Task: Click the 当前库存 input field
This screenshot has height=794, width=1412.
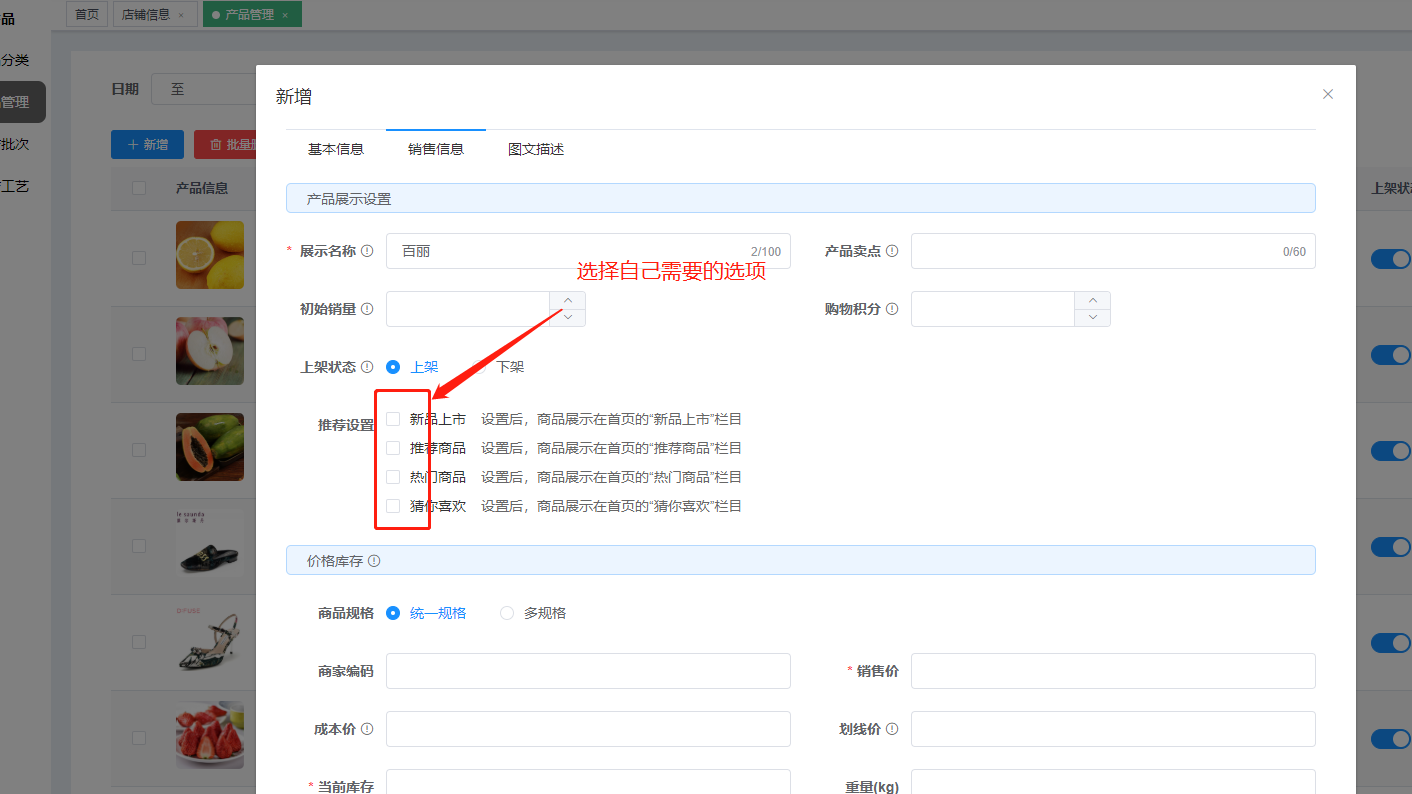Action: (588, 781)
